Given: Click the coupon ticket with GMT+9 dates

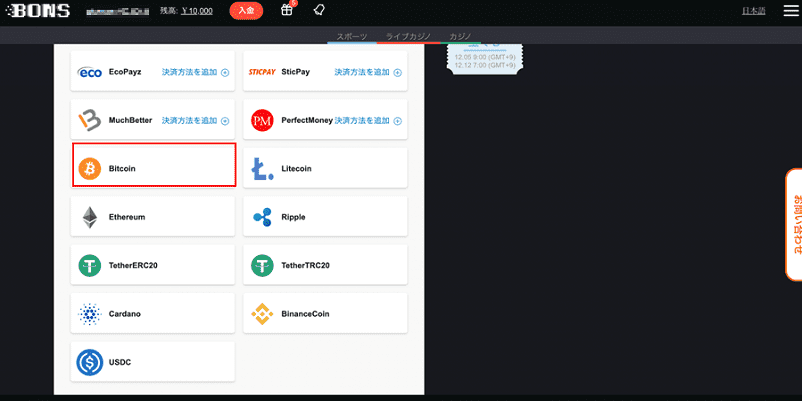Looking at the screenshot, I should tap(485, 60).
